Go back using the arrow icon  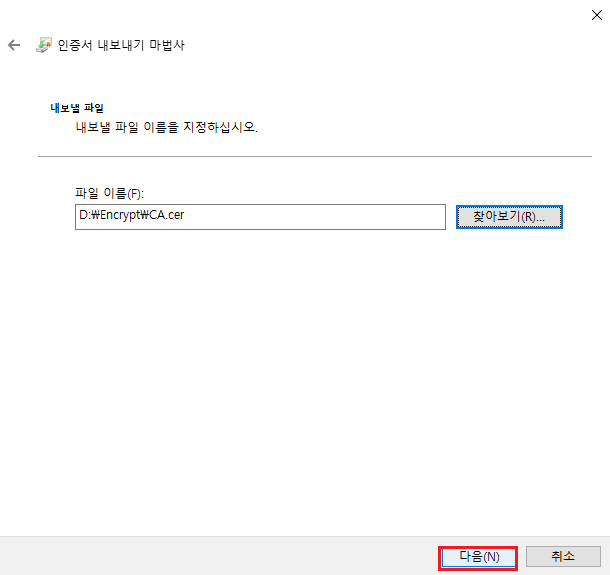click(x=14, y=45)
